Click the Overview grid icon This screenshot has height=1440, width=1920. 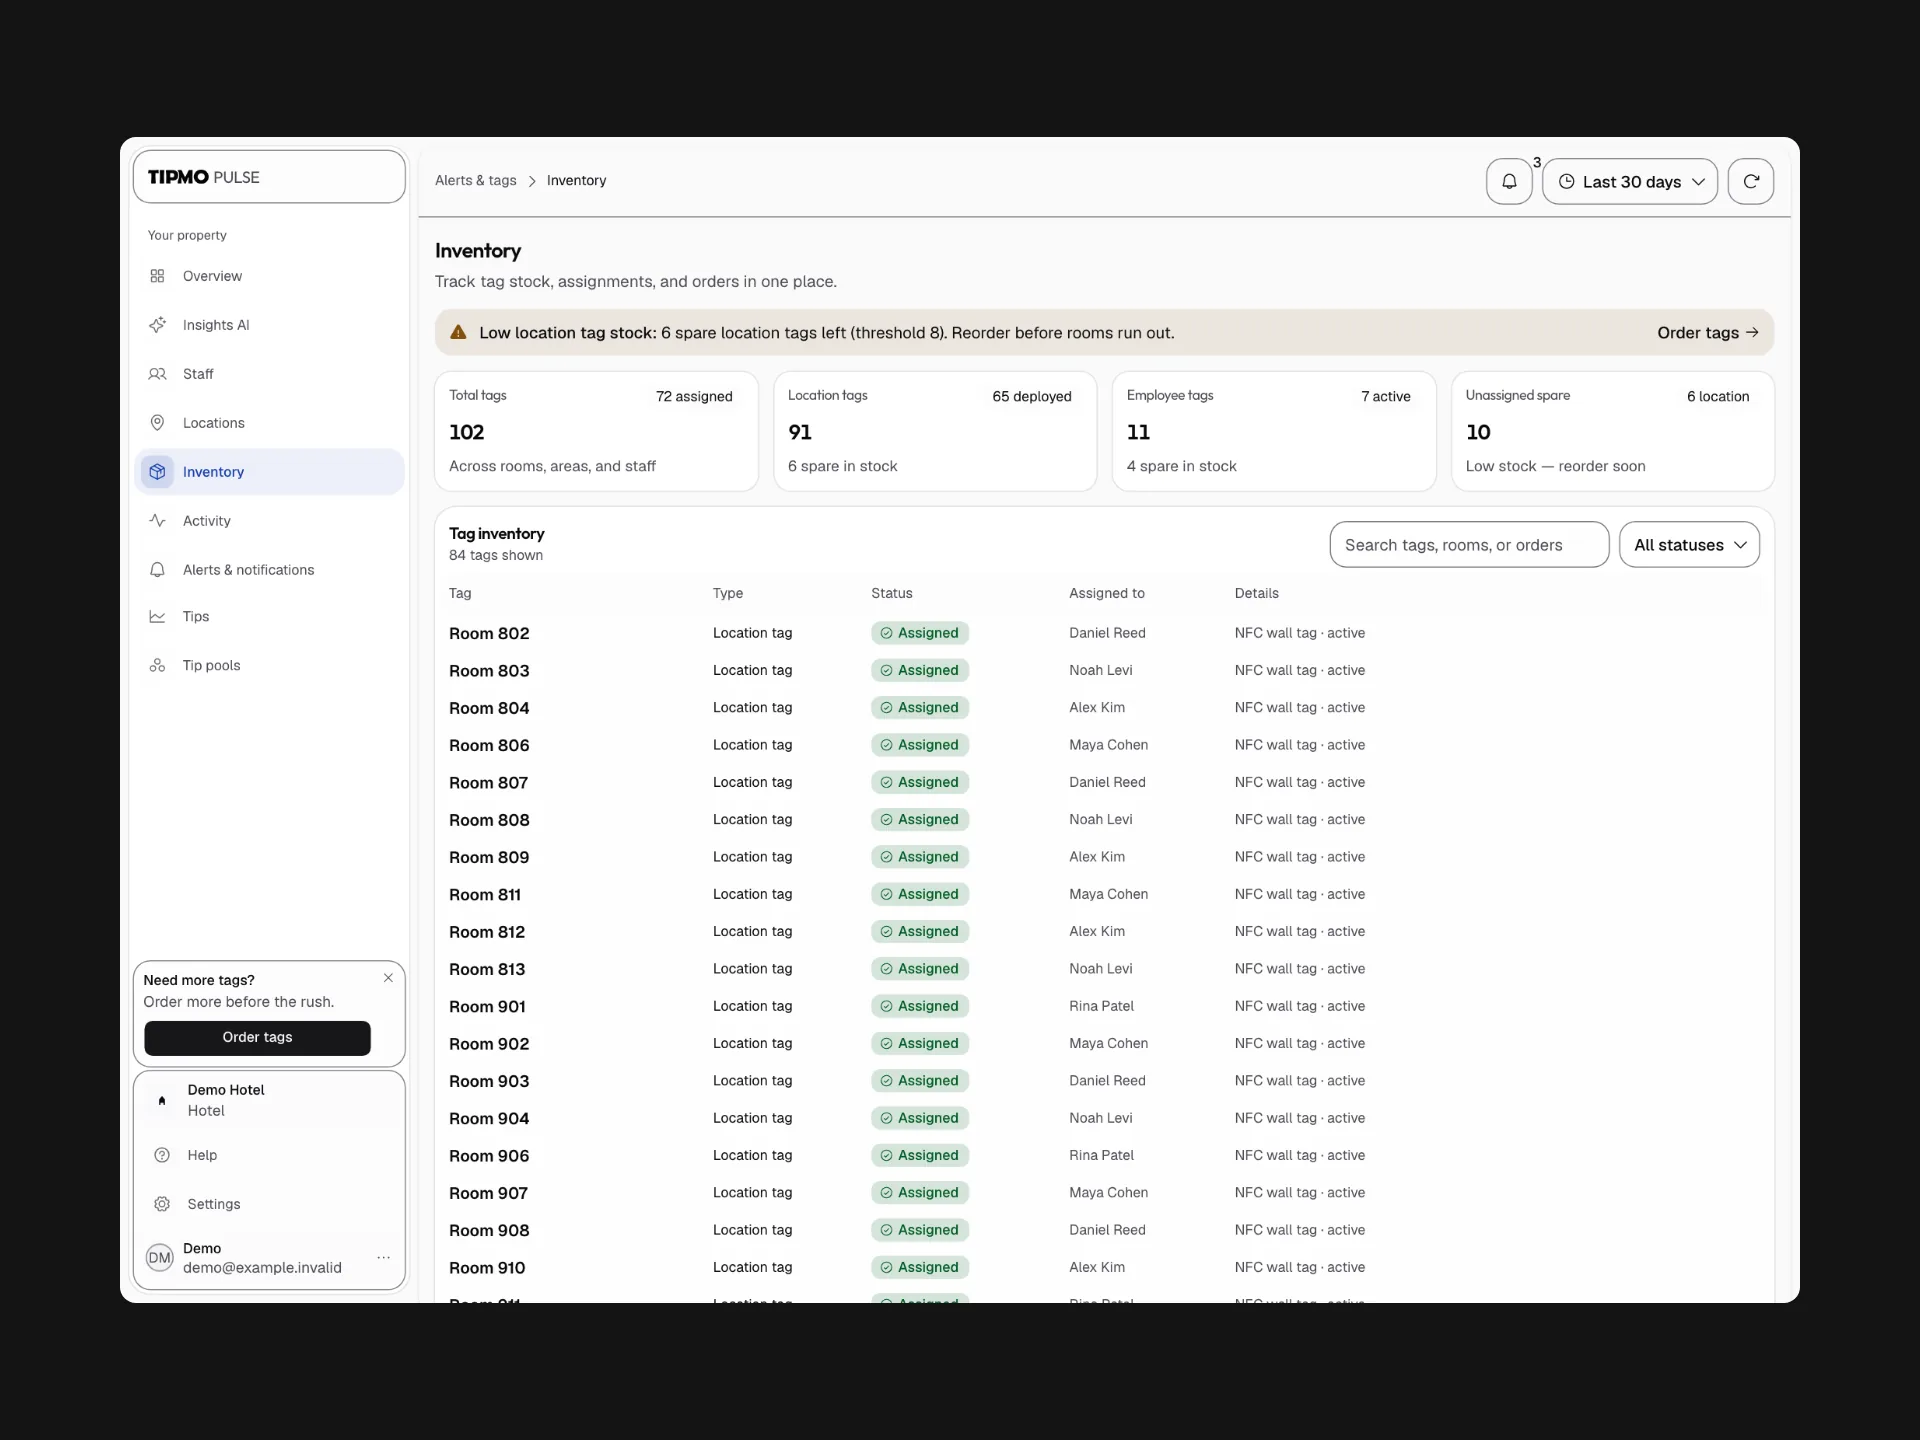coord(157,276)
